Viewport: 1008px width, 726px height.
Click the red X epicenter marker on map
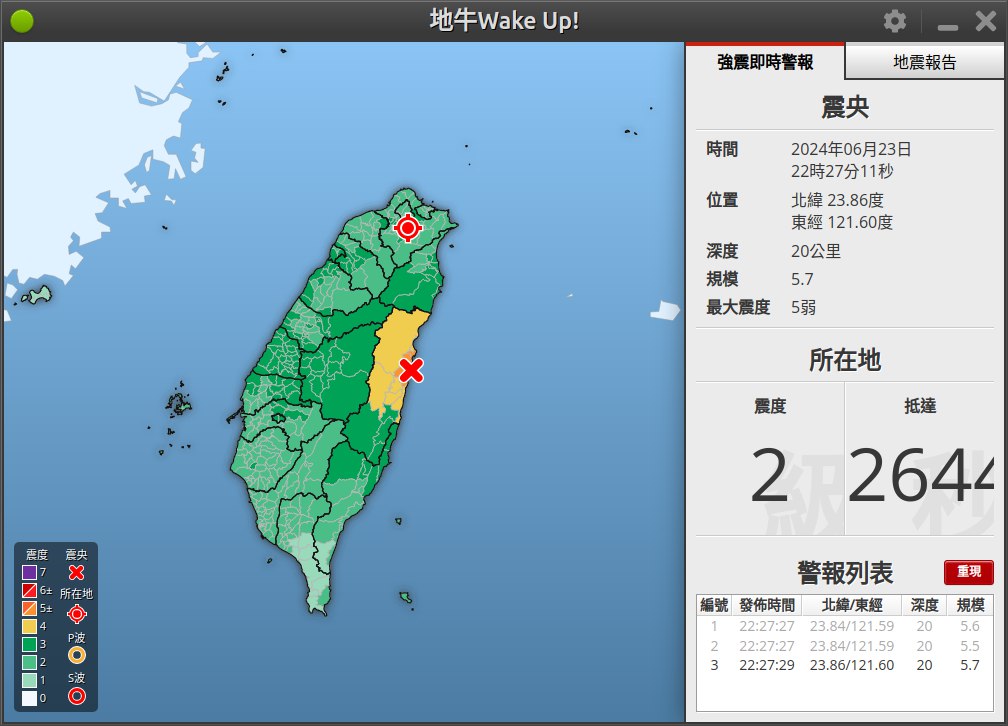point(411,371)
